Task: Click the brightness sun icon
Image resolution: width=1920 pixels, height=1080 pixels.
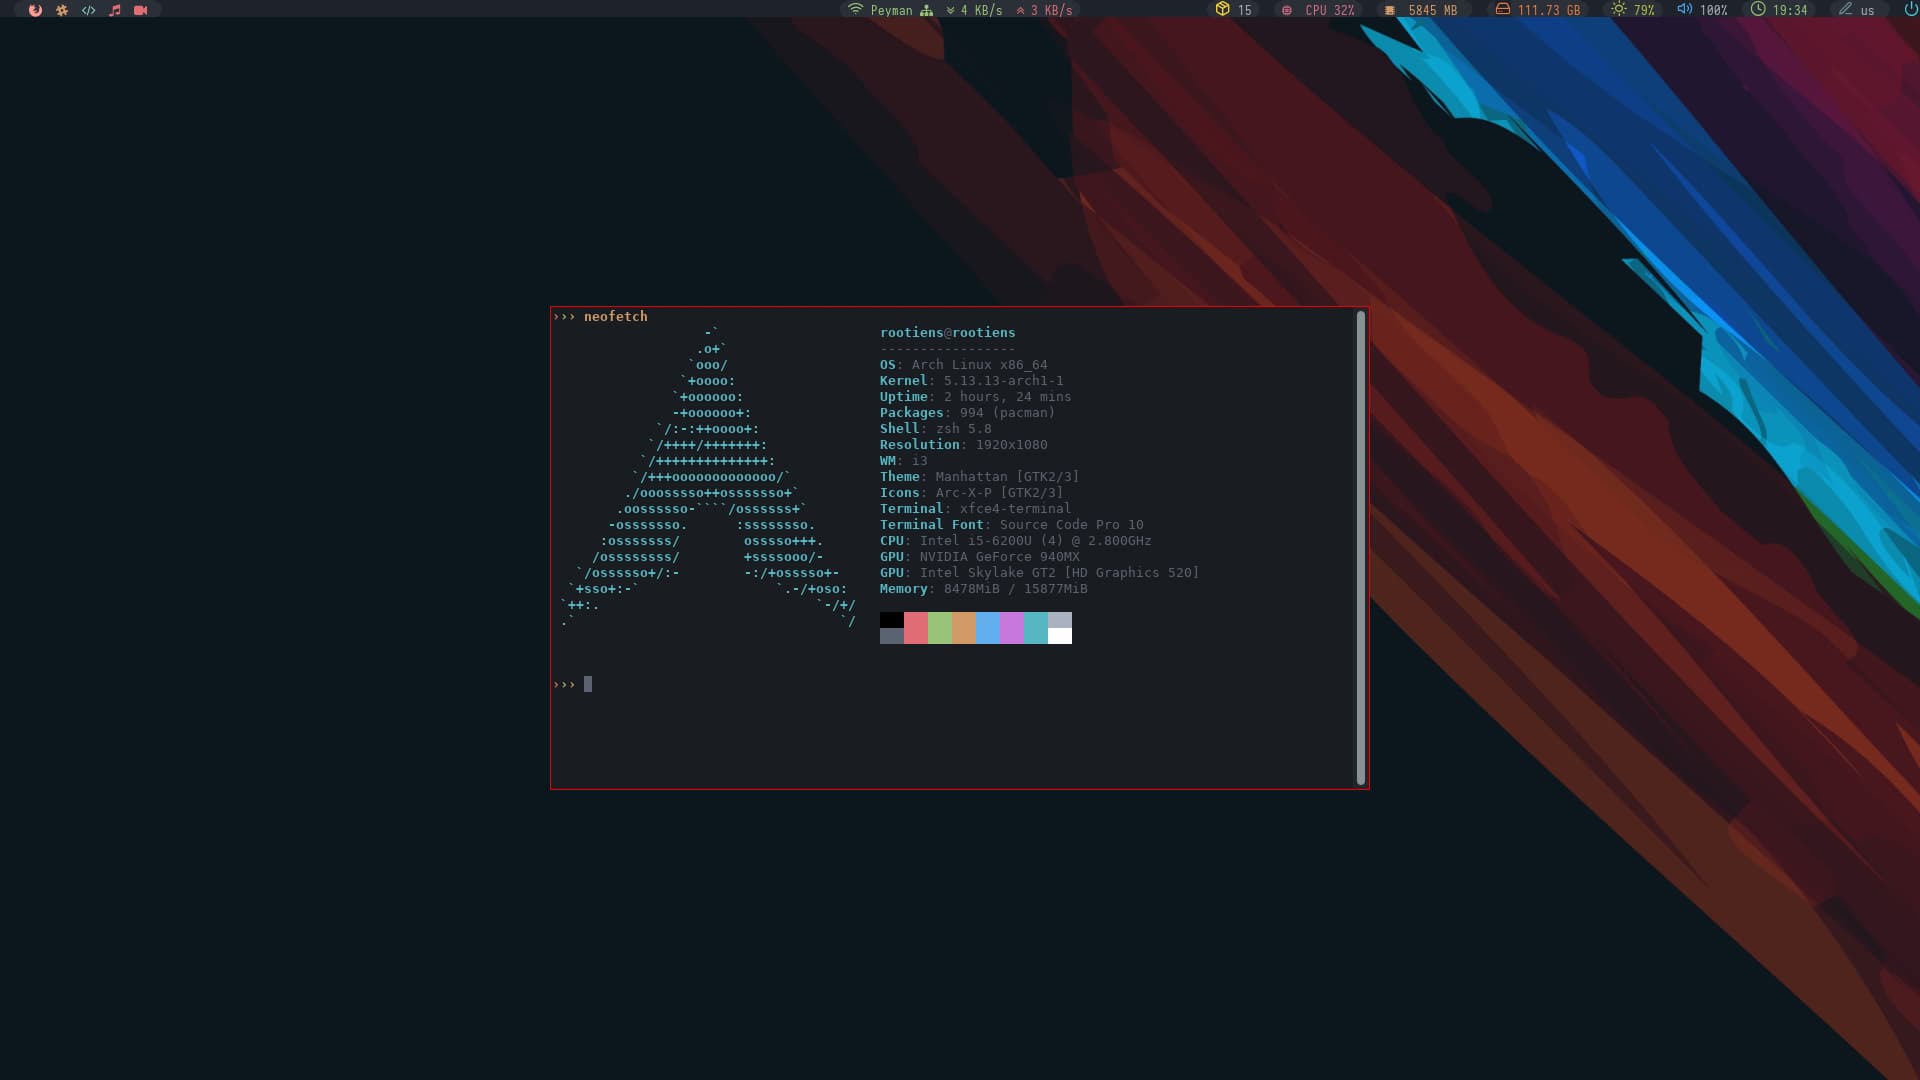Action: tap(1619, 9)
